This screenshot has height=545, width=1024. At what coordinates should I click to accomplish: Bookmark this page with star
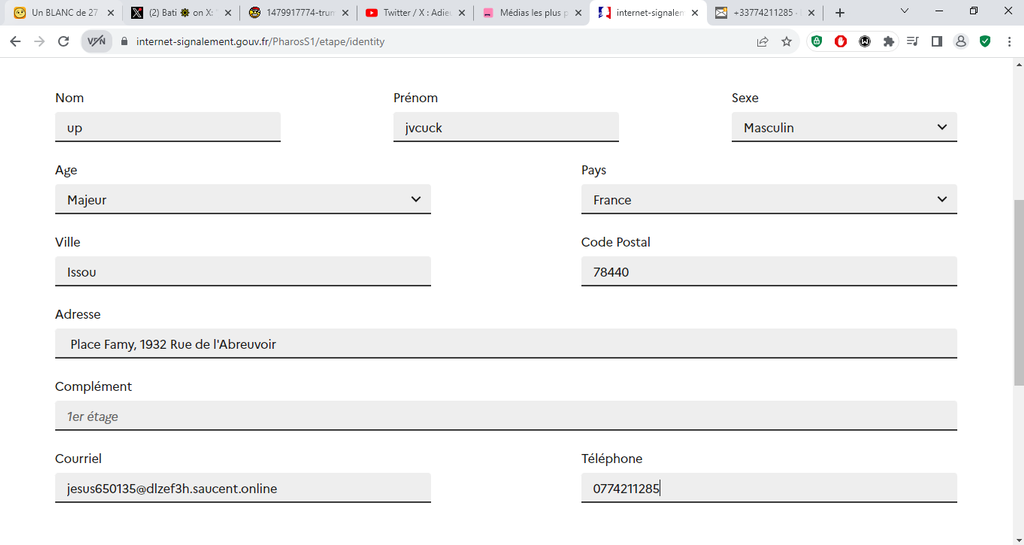[786, 41]
